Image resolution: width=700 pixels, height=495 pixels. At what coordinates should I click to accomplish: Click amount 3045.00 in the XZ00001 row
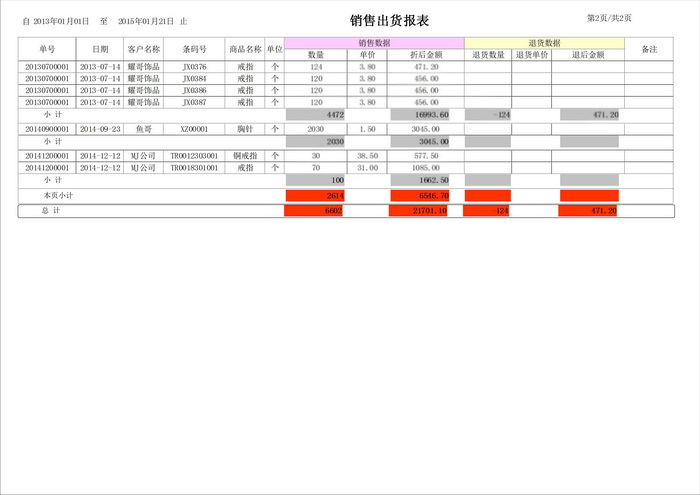click(426, 129)
